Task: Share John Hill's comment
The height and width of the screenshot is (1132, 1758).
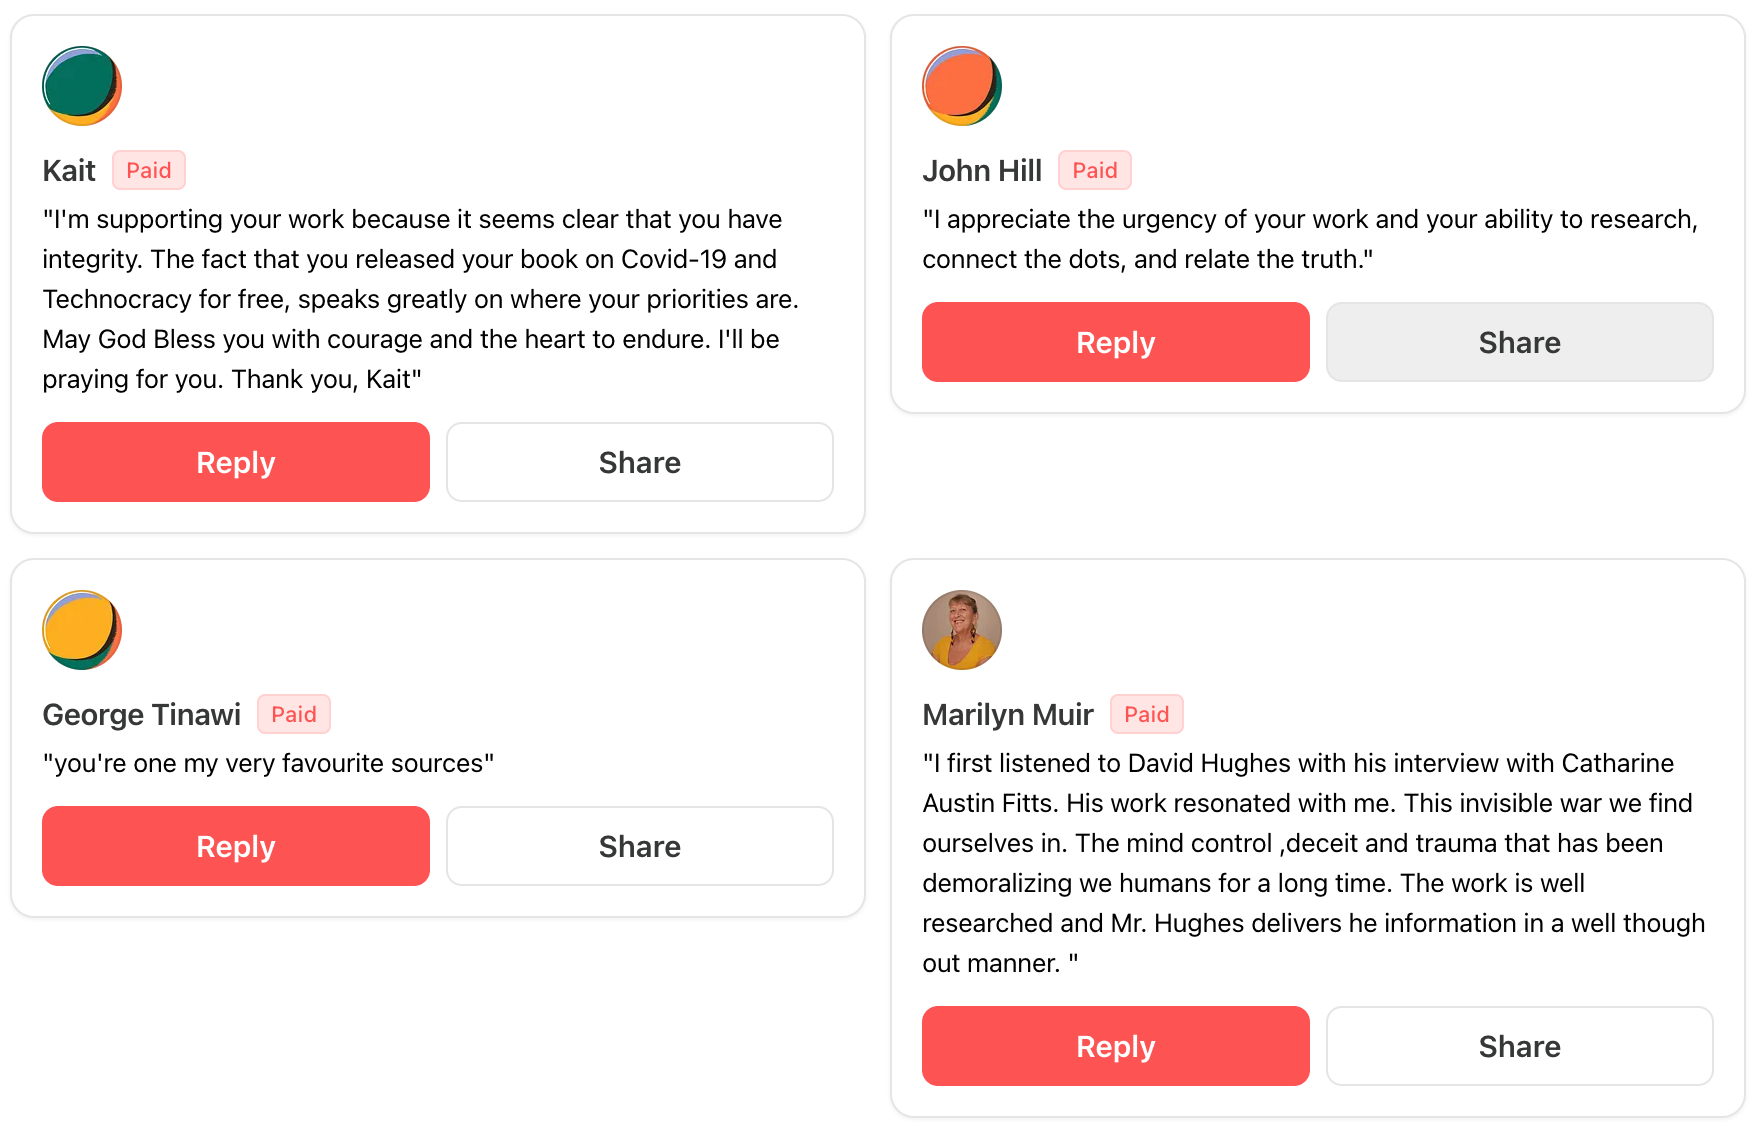Action: 1520,342
